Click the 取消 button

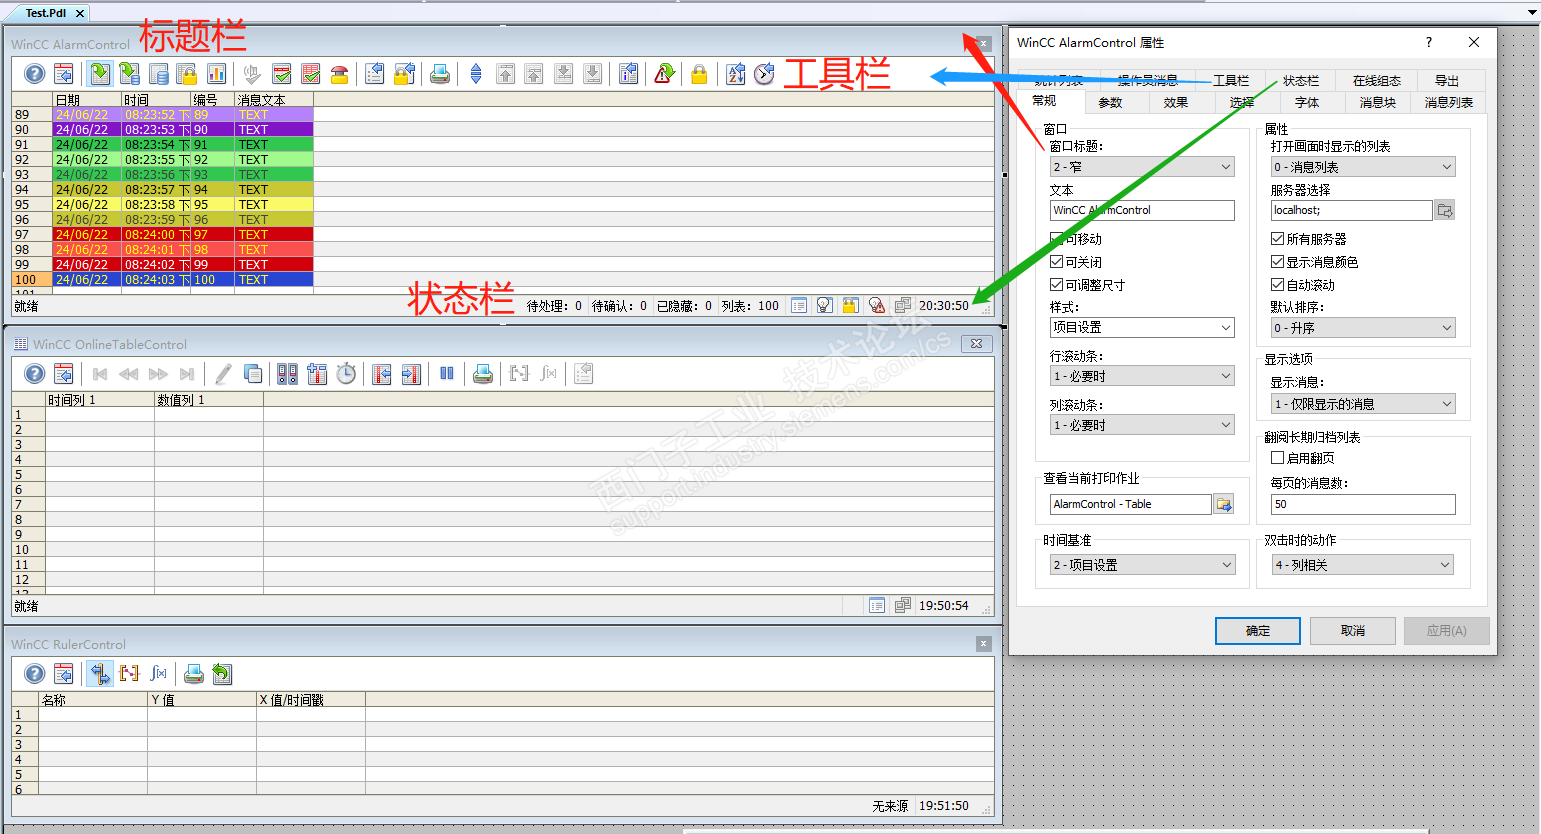(1353, 631)
